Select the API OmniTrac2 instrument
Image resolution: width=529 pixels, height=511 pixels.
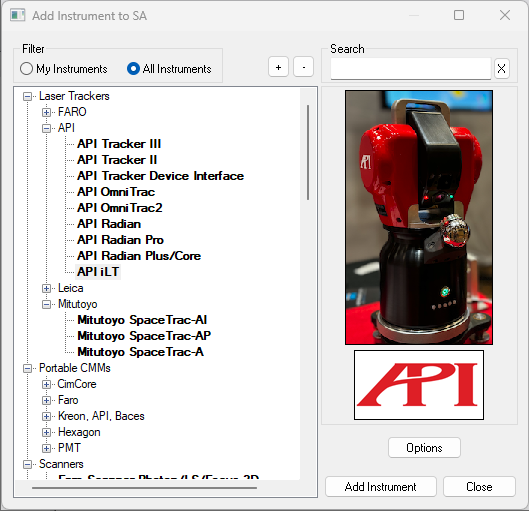pos(119,208)
